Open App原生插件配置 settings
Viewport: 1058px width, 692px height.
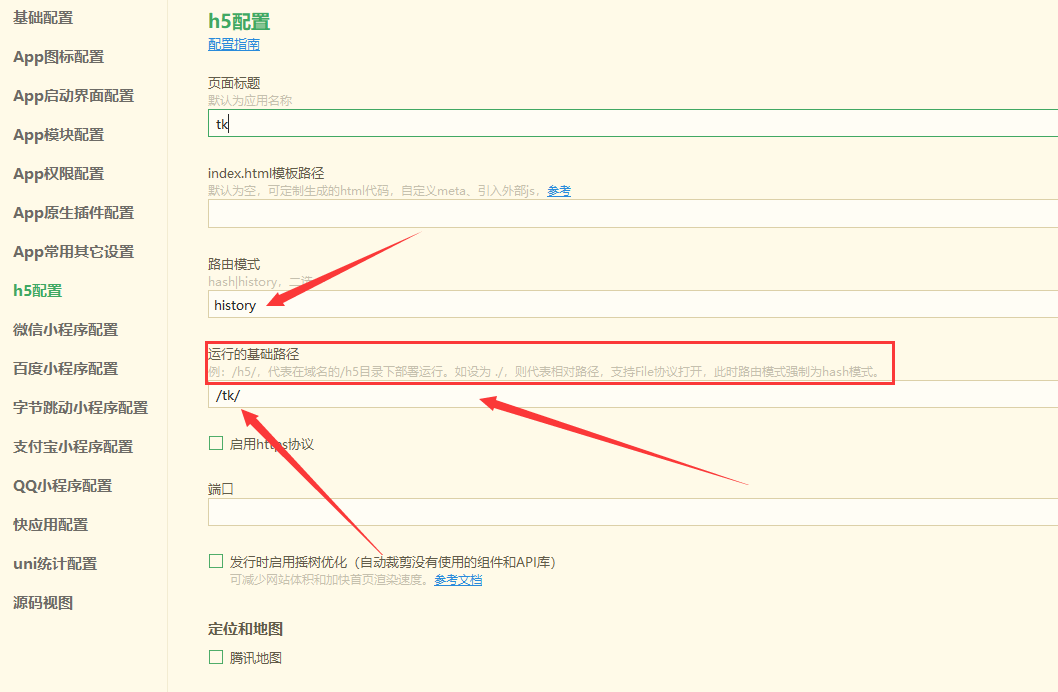click(72, 212)
